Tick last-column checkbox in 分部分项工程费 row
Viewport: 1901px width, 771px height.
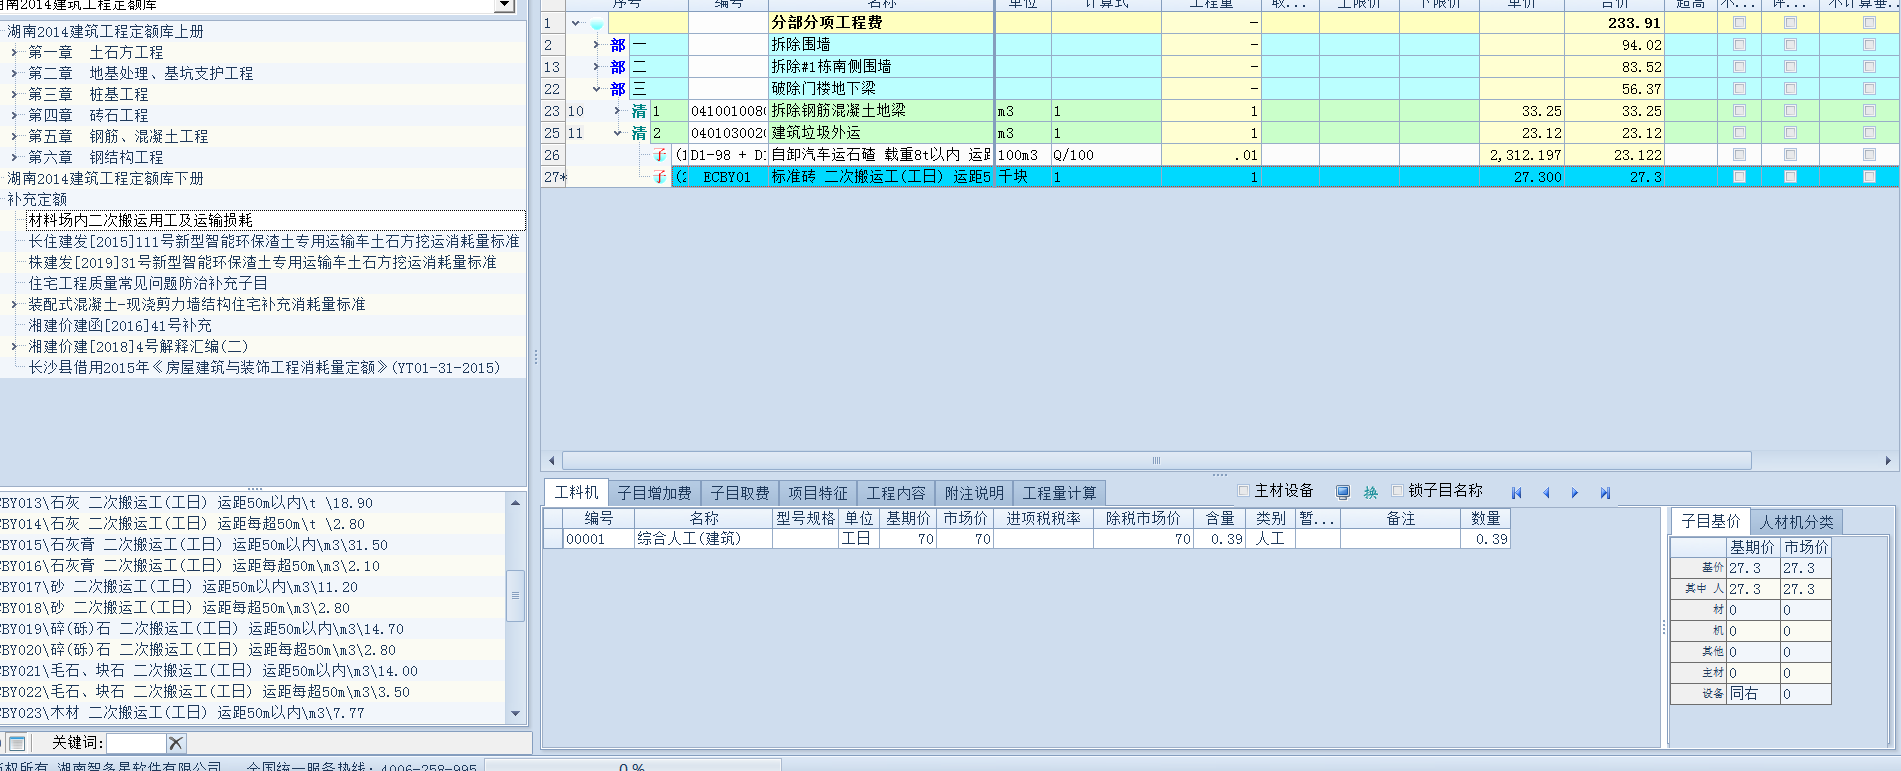[1869, 23]
